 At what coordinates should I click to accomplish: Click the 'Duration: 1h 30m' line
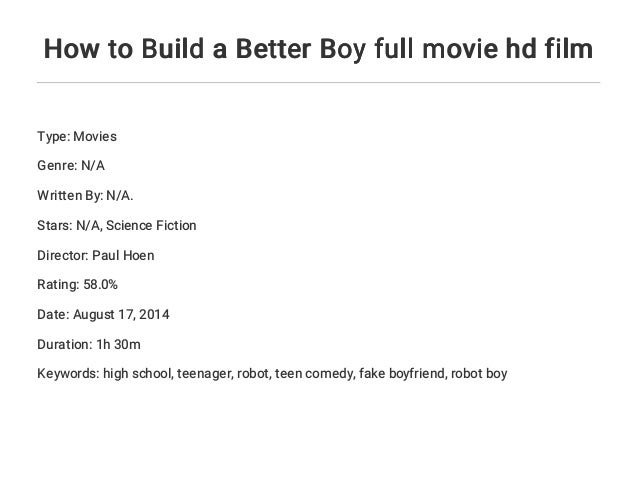click(x=89, y=345)
